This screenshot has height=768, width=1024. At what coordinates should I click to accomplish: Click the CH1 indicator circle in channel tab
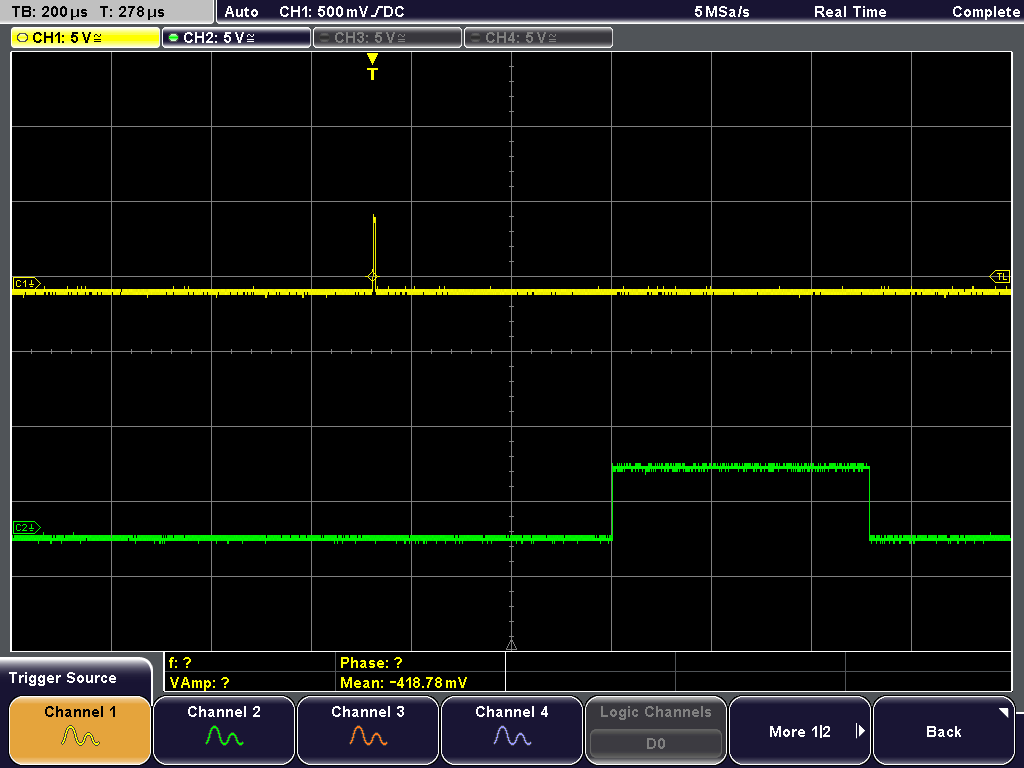[22, 38]
